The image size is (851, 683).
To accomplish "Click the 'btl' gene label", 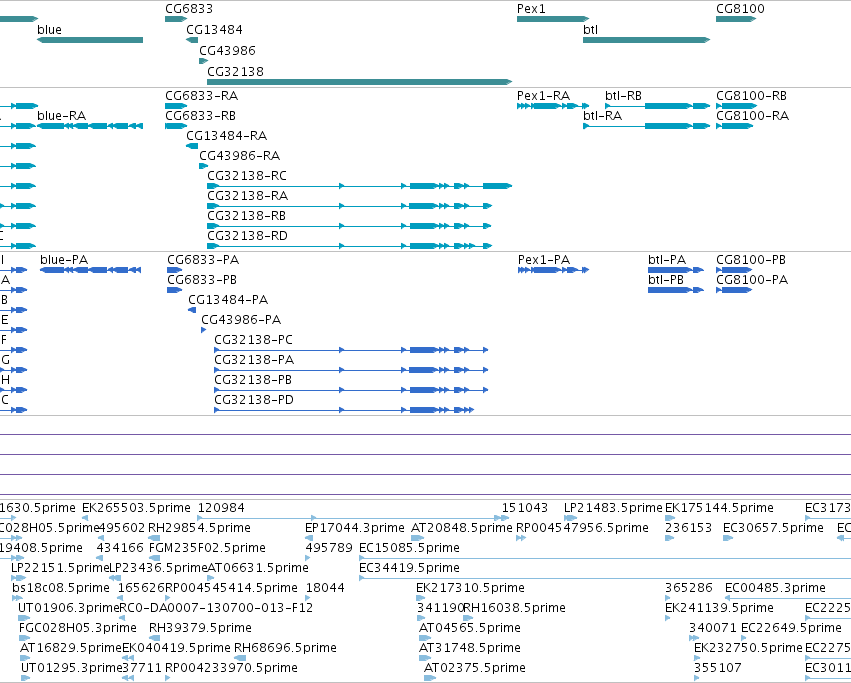I will (590, 30).
